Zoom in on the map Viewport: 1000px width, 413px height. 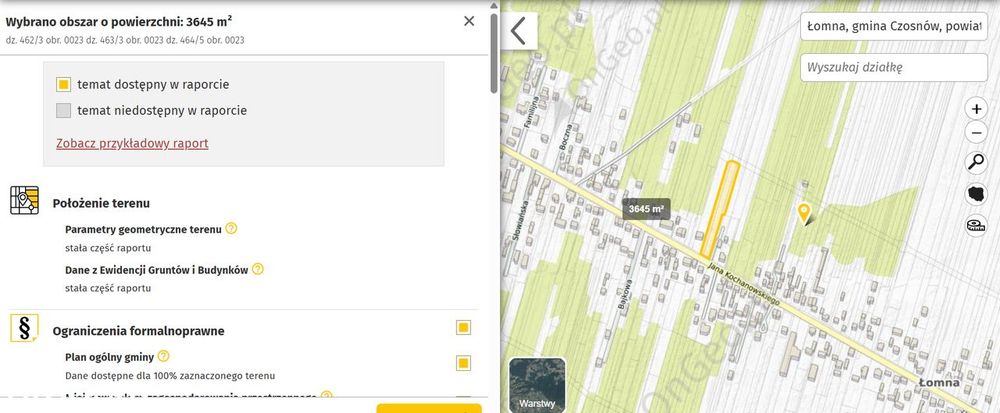(976, 109)
